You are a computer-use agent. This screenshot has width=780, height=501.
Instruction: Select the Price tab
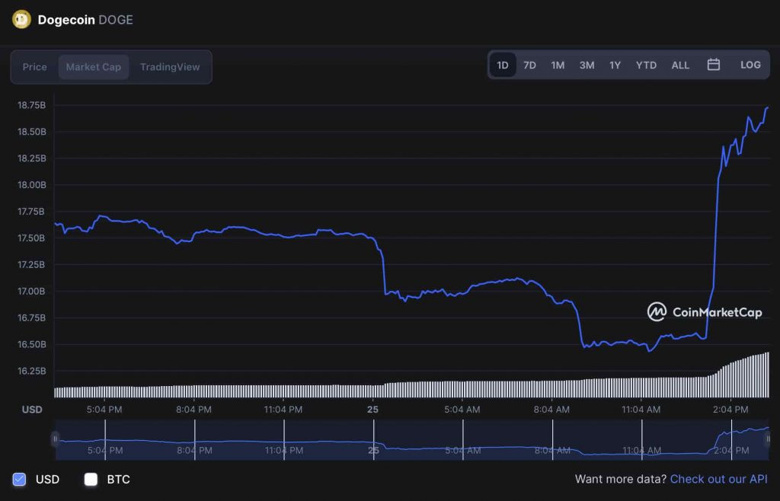[34, 67]
